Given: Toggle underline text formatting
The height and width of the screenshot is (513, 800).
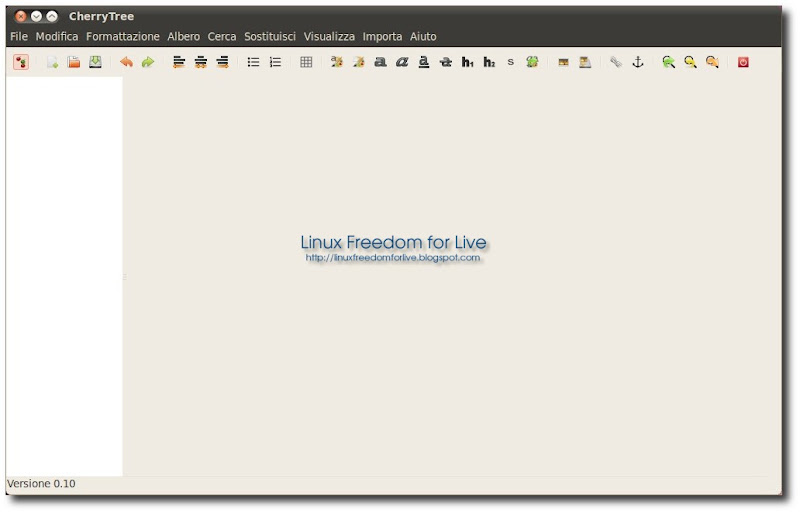Looking at the screenshot, I should (x=423, y=62).
